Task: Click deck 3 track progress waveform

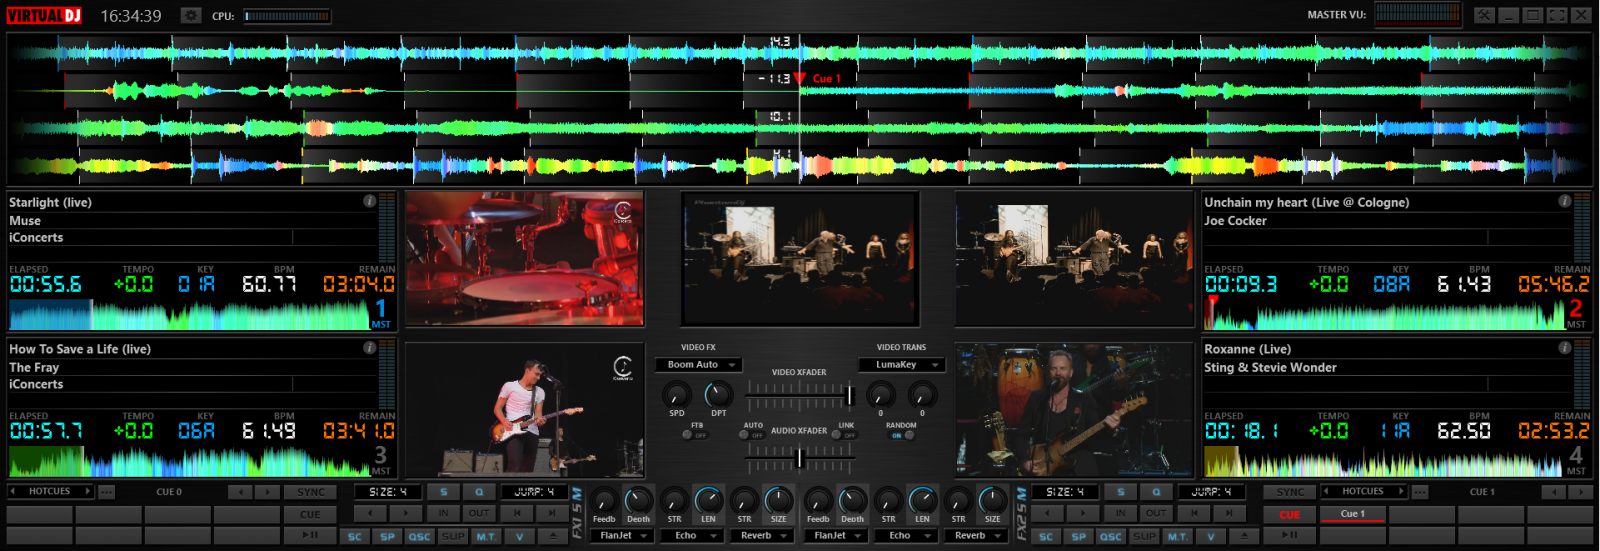Action: tap(190, 460)
